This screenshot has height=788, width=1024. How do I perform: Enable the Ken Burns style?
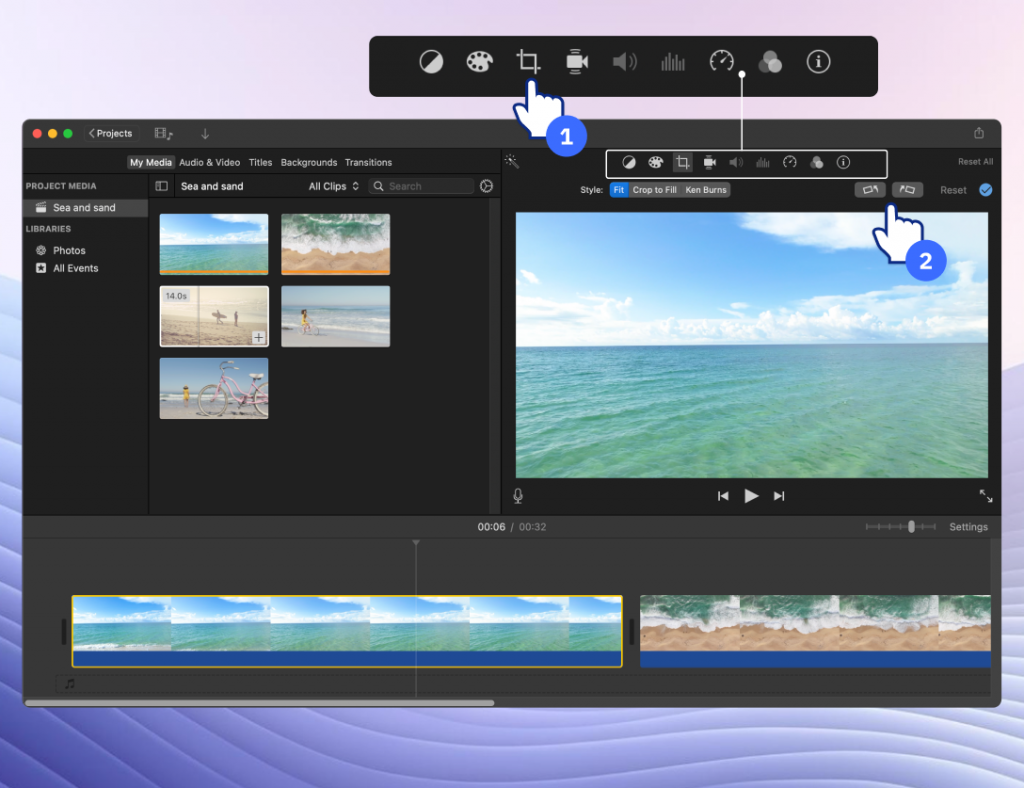pyautogui.click(x=706, y=190)
